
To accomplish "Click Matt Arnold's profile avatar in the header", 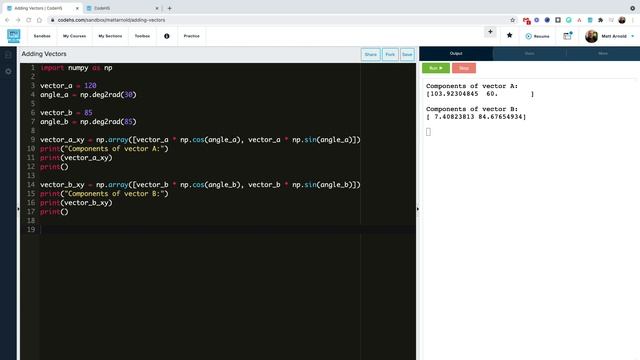I will pyautogui.click(x=591, y=36).
